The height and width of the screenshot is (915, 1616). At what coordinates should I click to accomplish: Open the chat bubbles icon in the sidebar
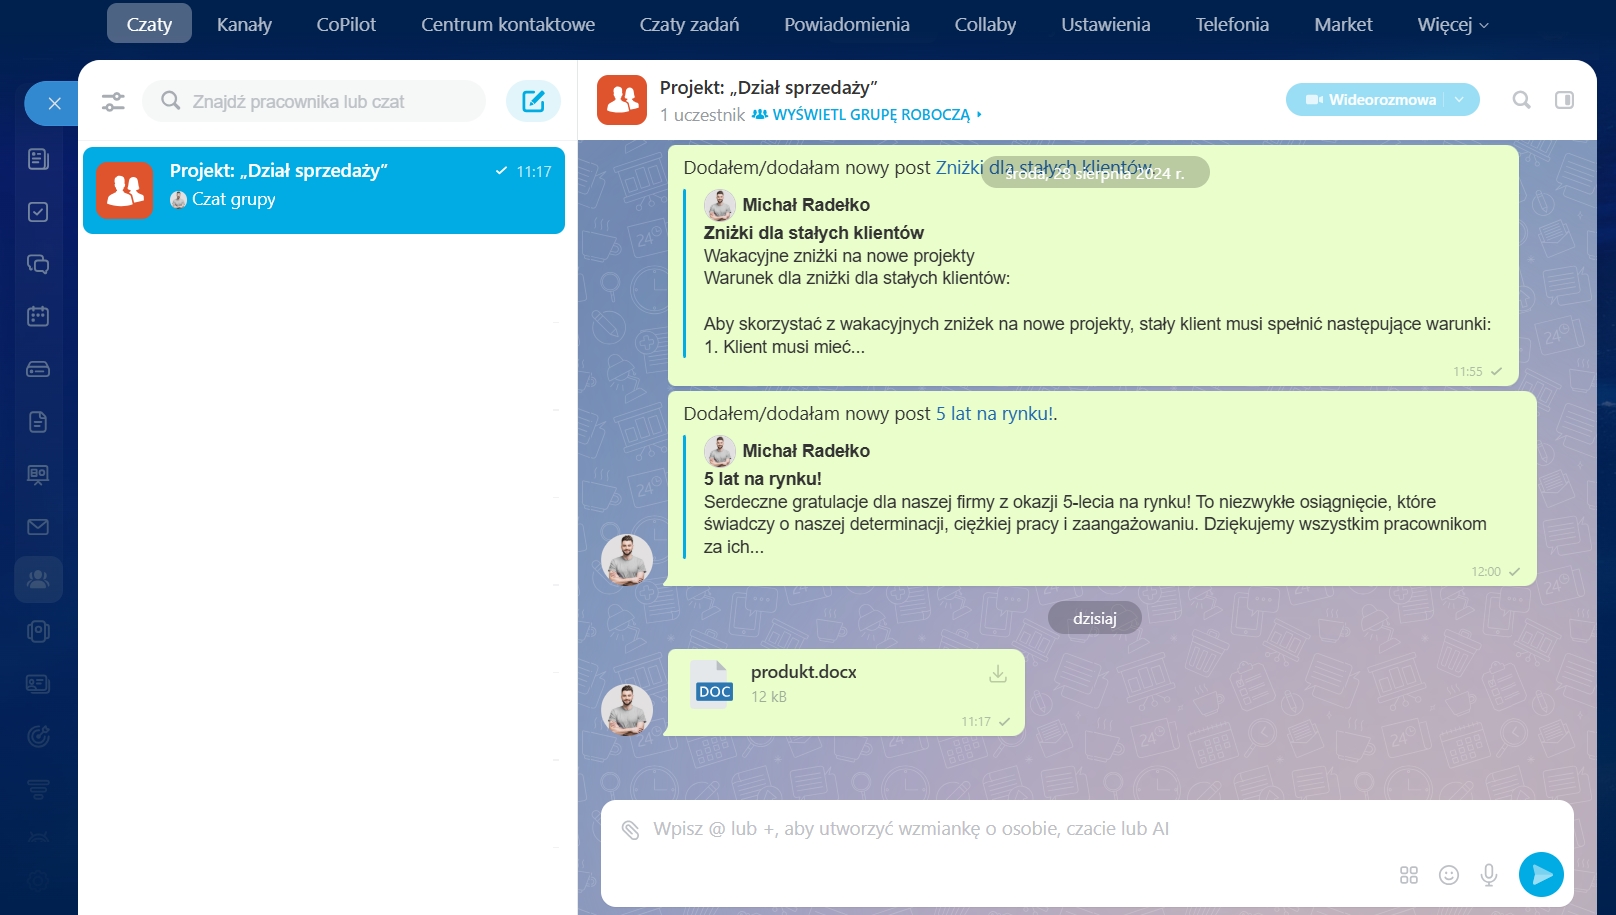[x=38, y=264]
